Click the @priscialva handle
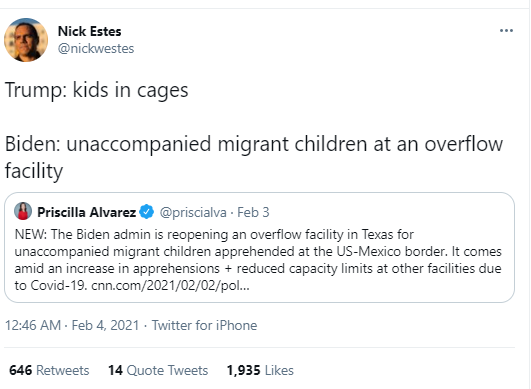This screenshot has height=389, width=531. pyautogui.click(x=193, y=213)
